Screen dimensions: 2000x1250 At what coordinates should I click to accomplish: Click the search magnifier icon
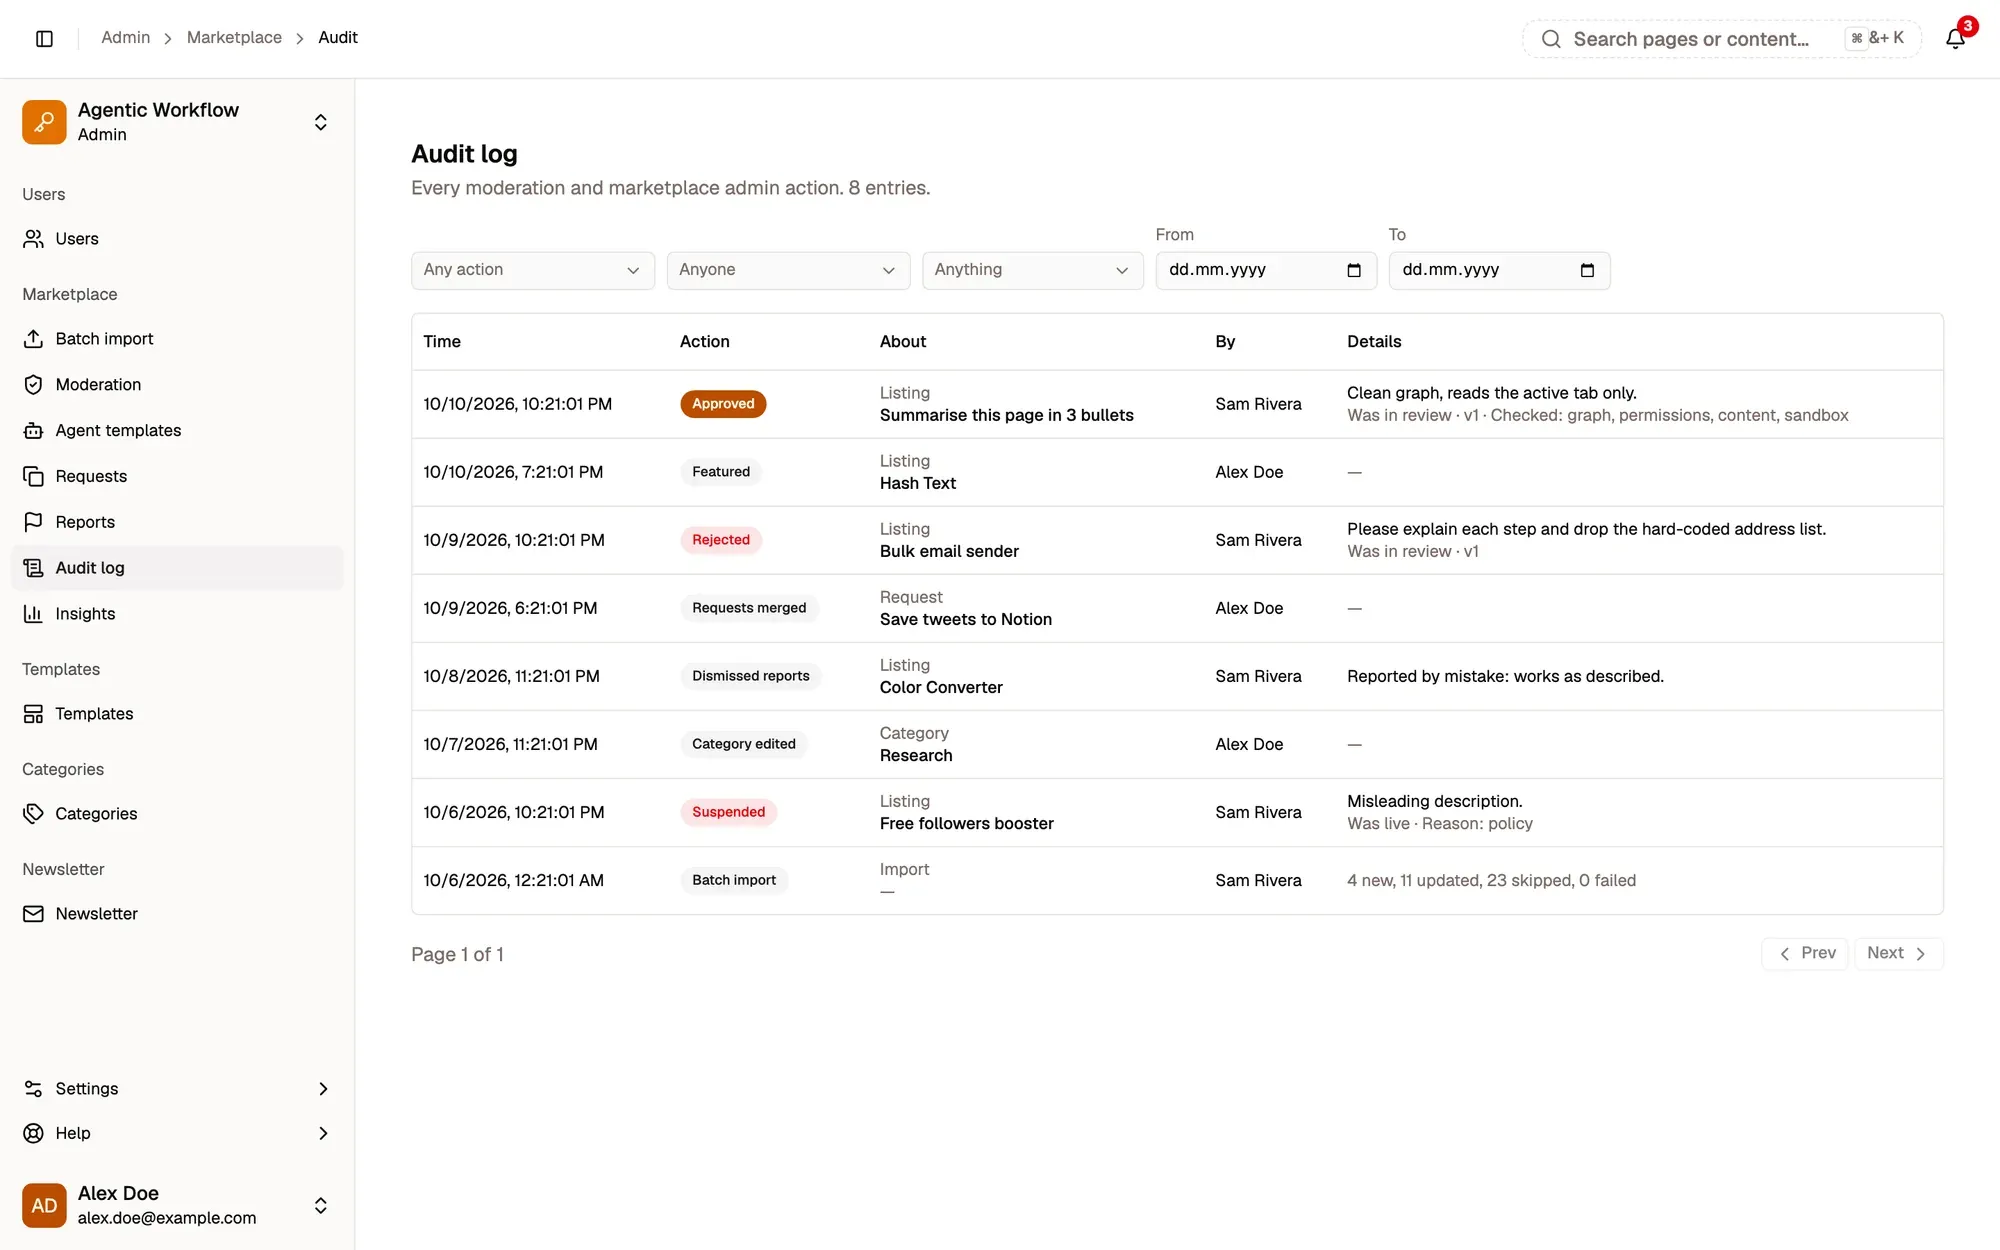1551,39
